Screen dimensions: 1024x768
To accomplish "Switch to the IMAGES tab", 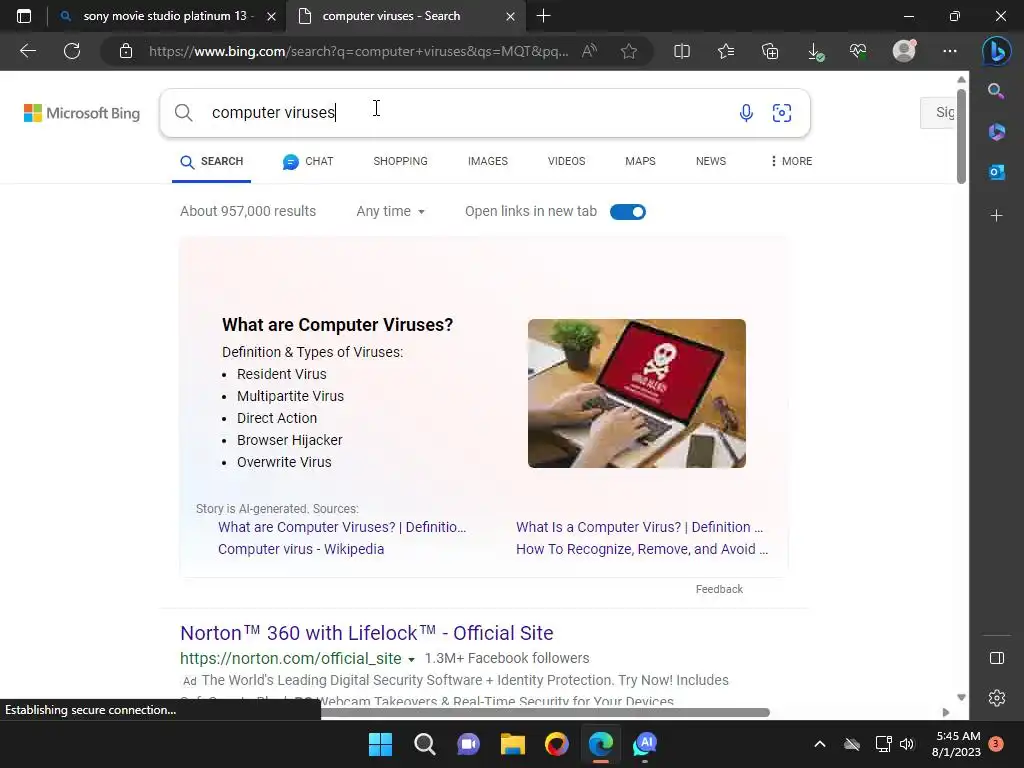I will (x=488, y=161).
